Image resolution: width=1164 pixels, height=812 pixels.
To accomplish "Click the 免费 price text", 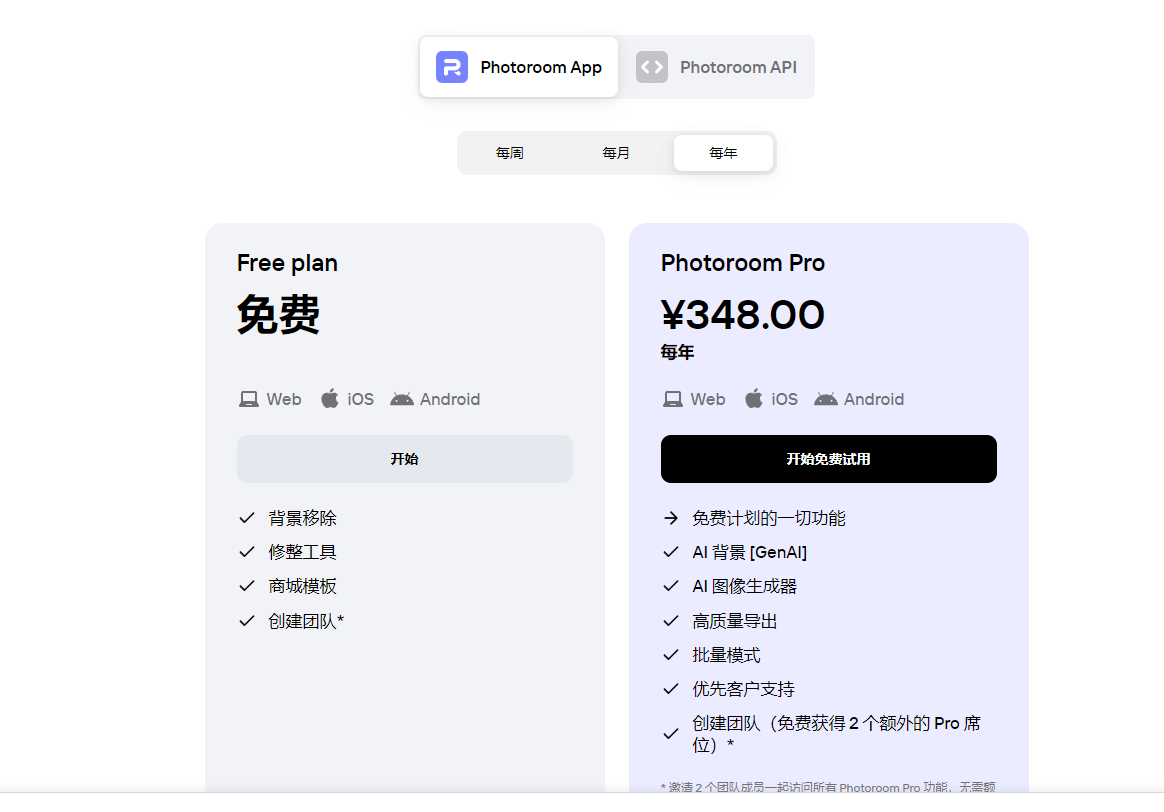I will coord(278,315).
